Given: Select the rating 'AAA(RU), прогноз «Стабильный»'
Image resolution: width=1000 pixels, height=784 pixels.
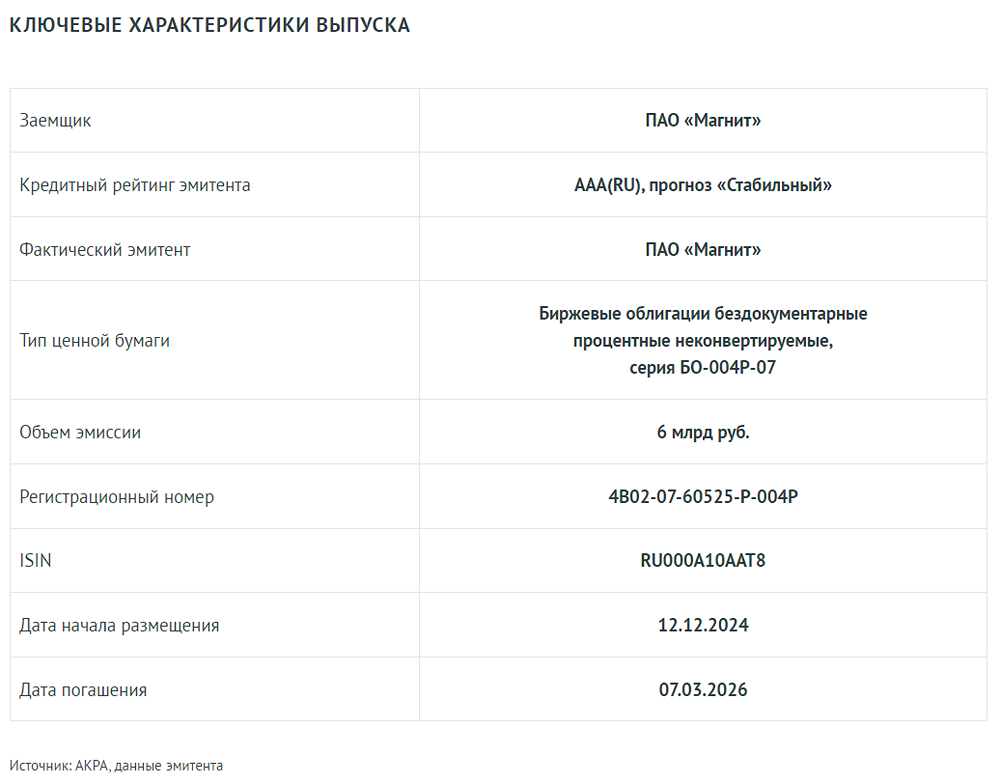Looking at the screenshot, I should pyautogui.click(x=703, y=185).
